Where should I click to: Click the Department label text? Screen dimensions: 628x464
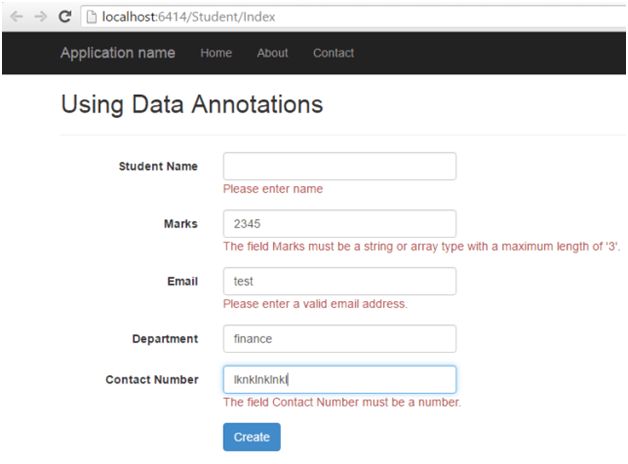click(165, 339)
